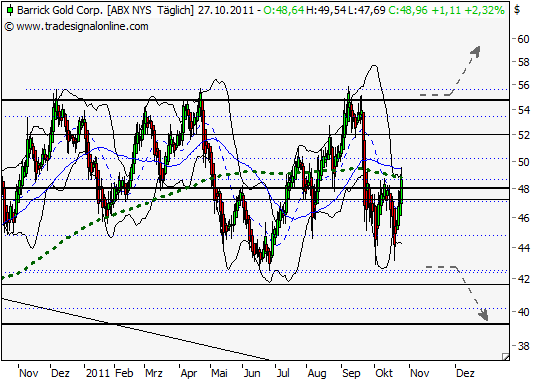
Task: Click the 60 price axis label
Action: (523, 39)
